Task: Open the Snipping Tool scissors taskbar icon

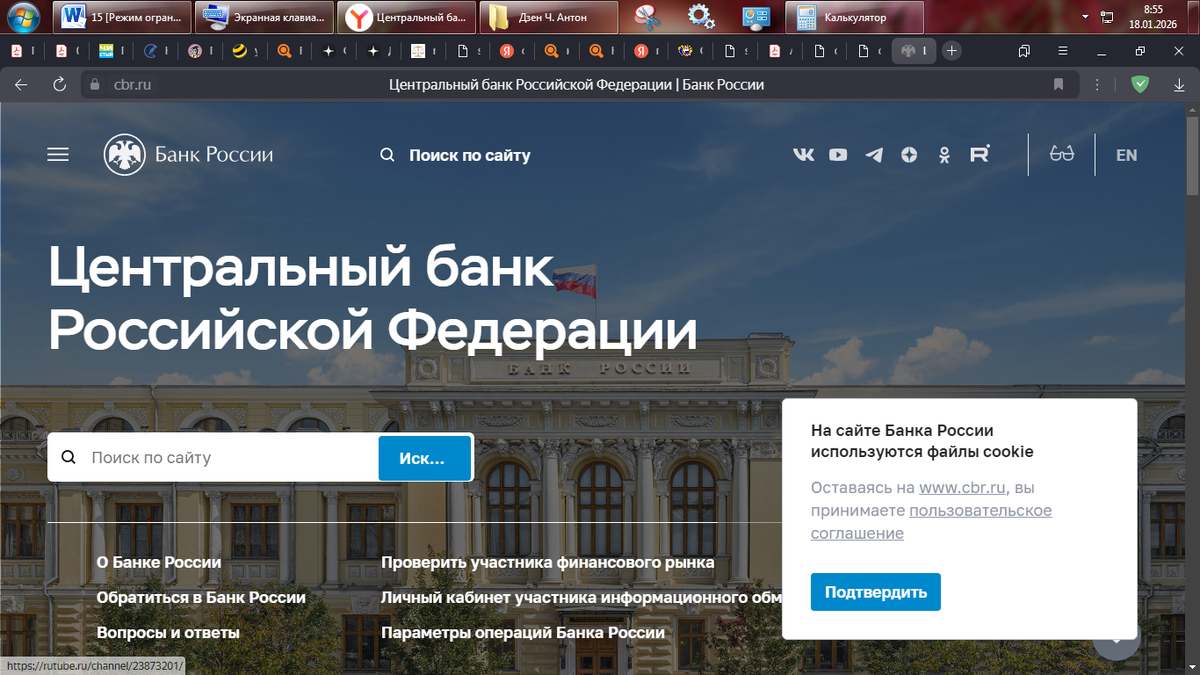Action: tap(648, 17)
